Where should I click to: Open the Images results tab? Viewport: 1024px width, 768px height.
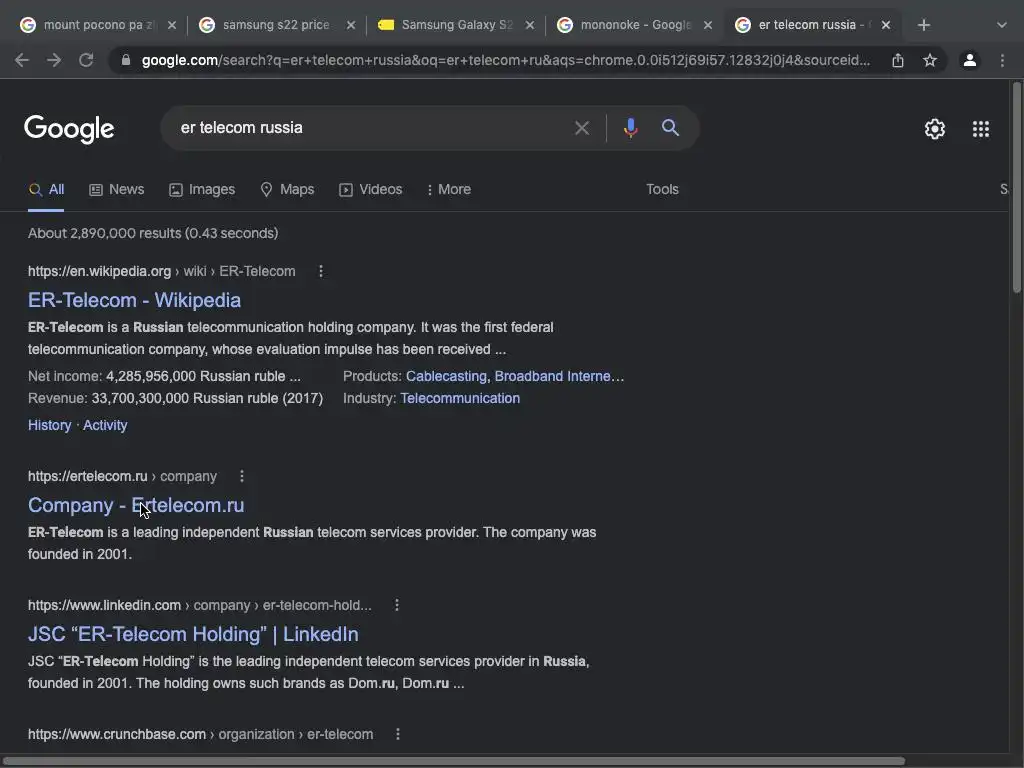coord(202,189)
